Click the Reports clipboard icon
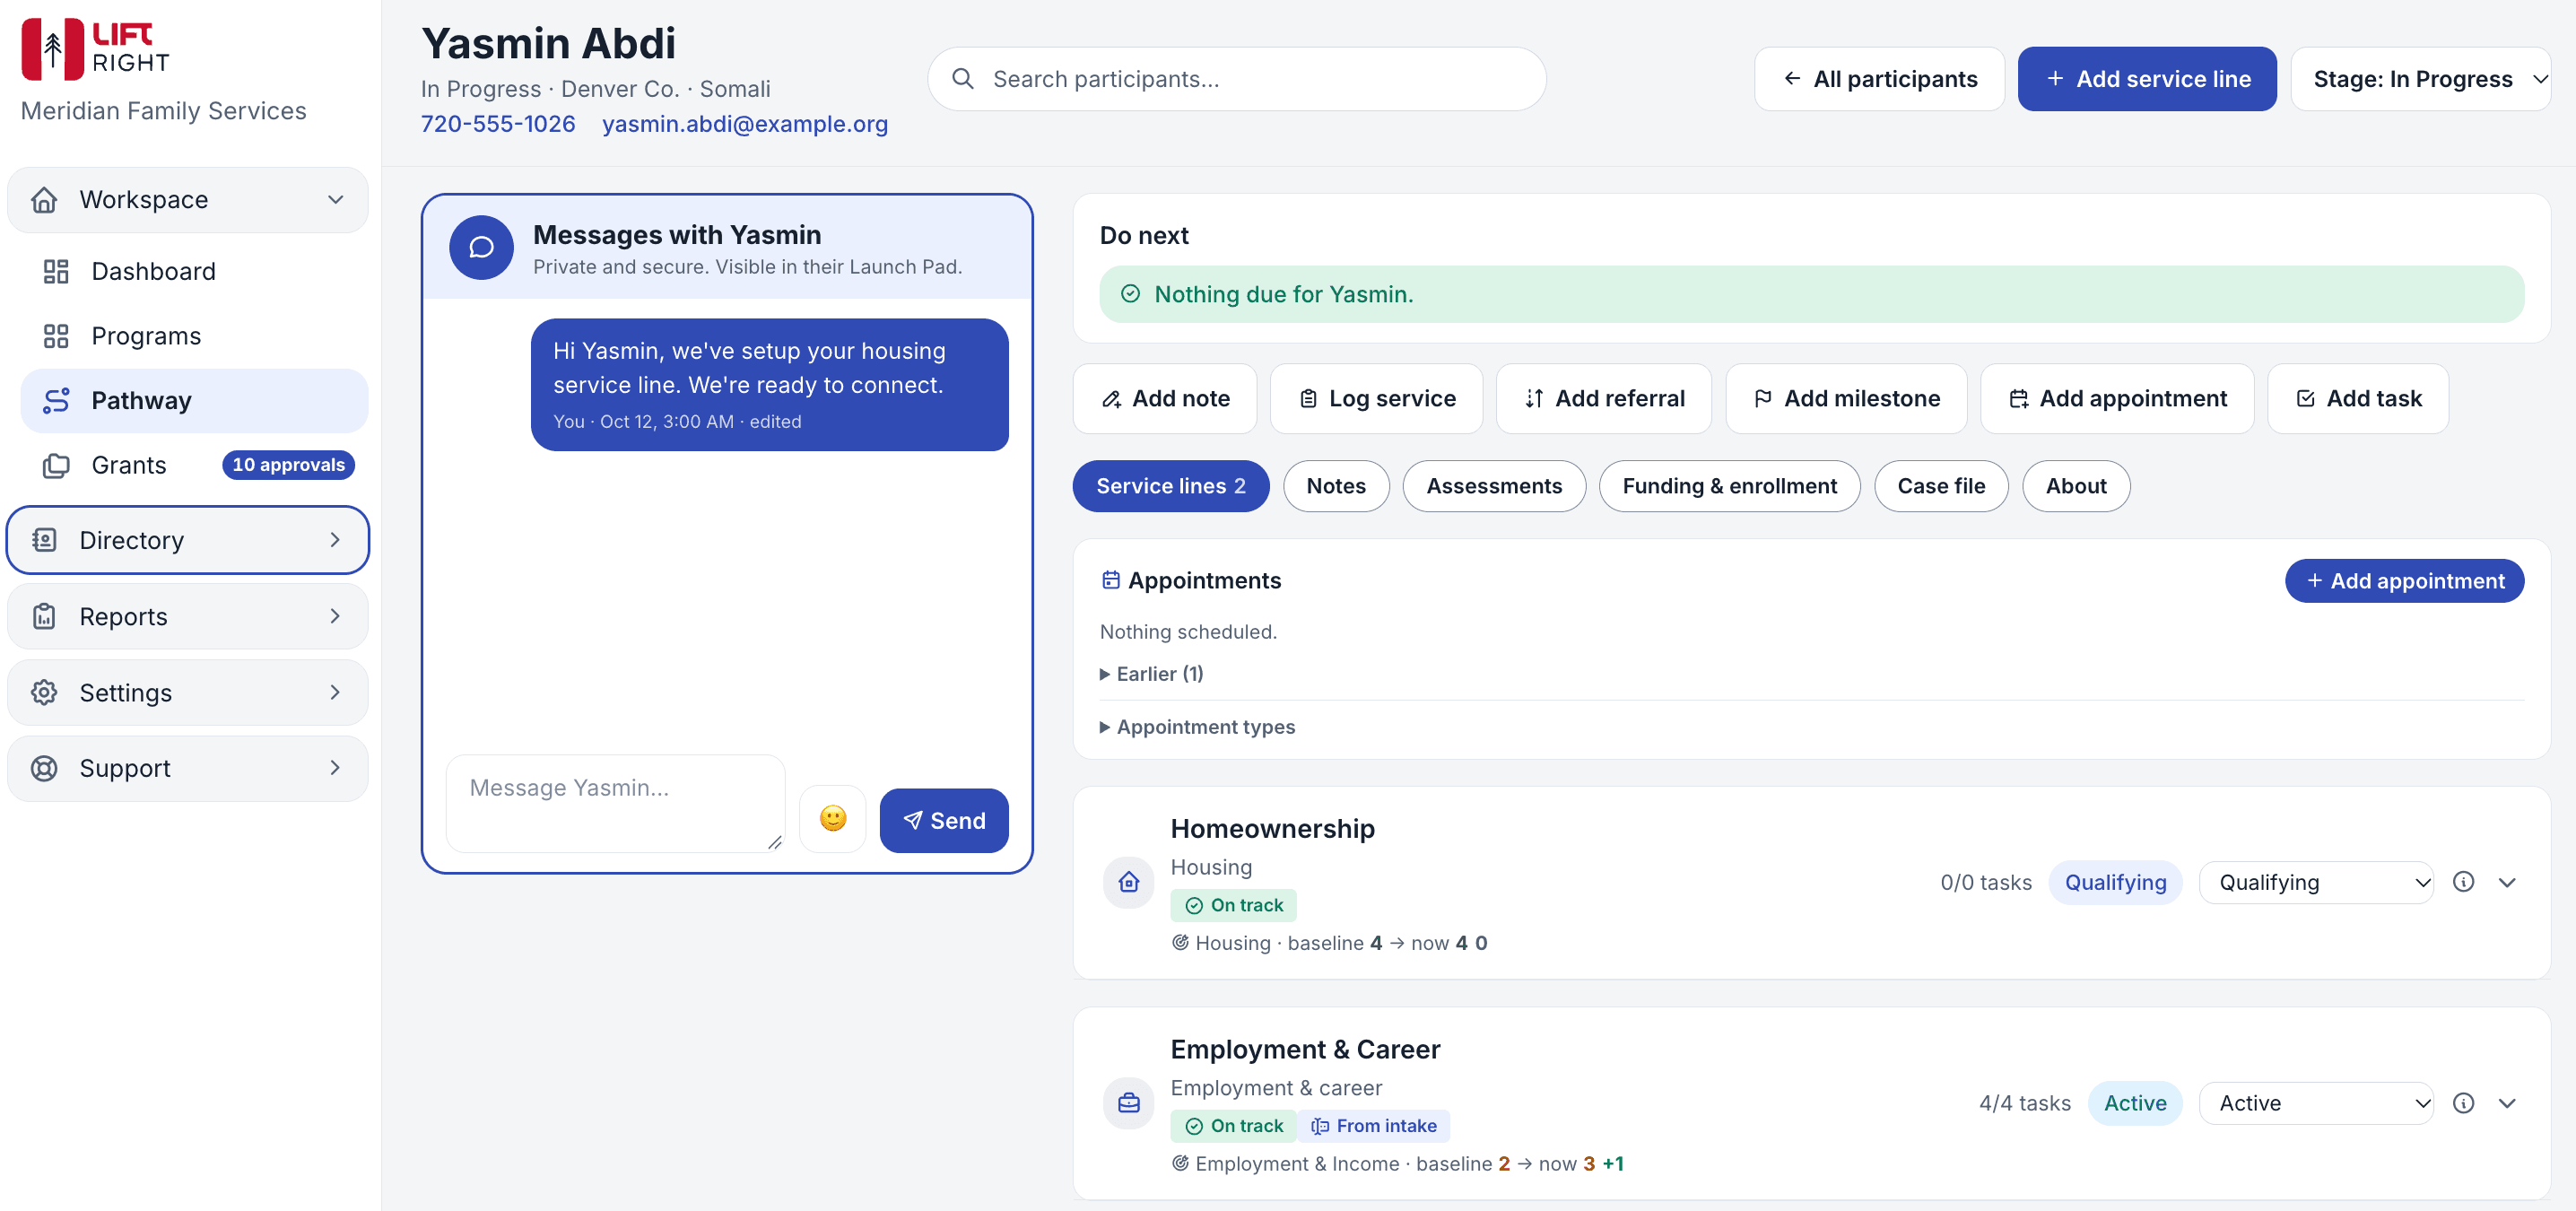This screenshot has width=2576, height=1211. click(x=44, y=616)
